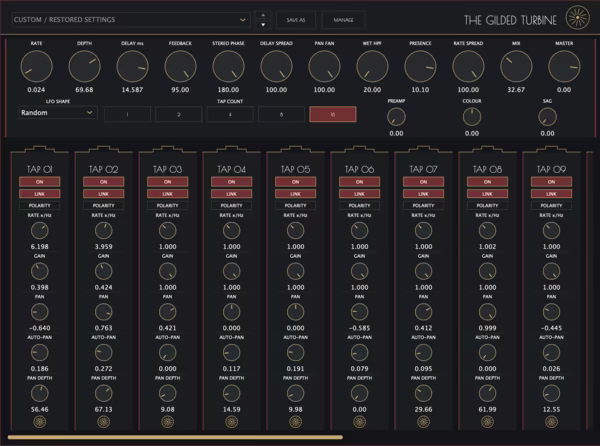Image resolution: width=600 pixels, height=446 pixels.
Task: Click Tap 02 pan depth value 67.13
Action: pos(104,409)
